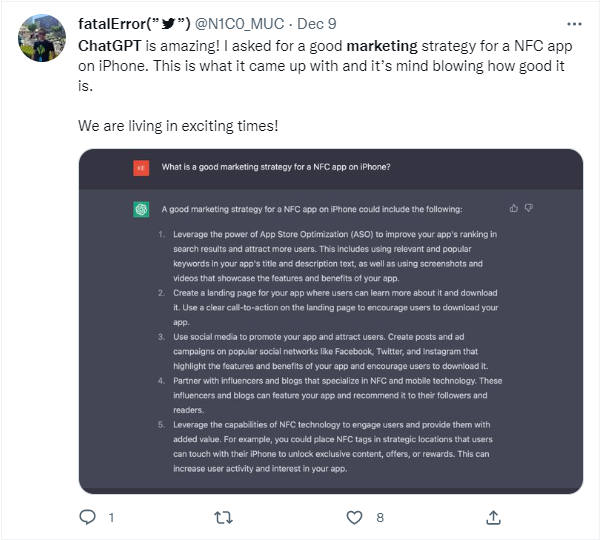601x540 pixels.
Task: Click the green ChatGPT logo icon
Action: click(x=141, y=209)
